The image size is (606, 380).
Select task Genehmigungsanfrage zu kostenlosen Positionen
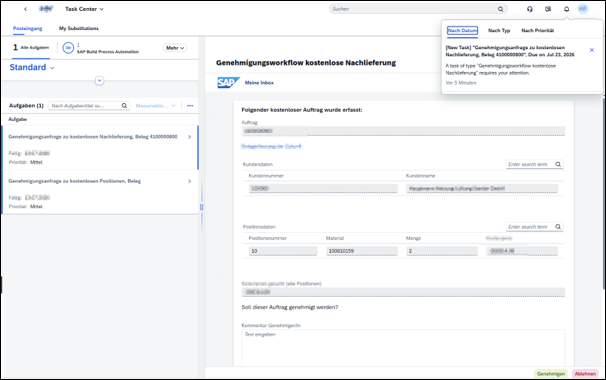(100, 192)
